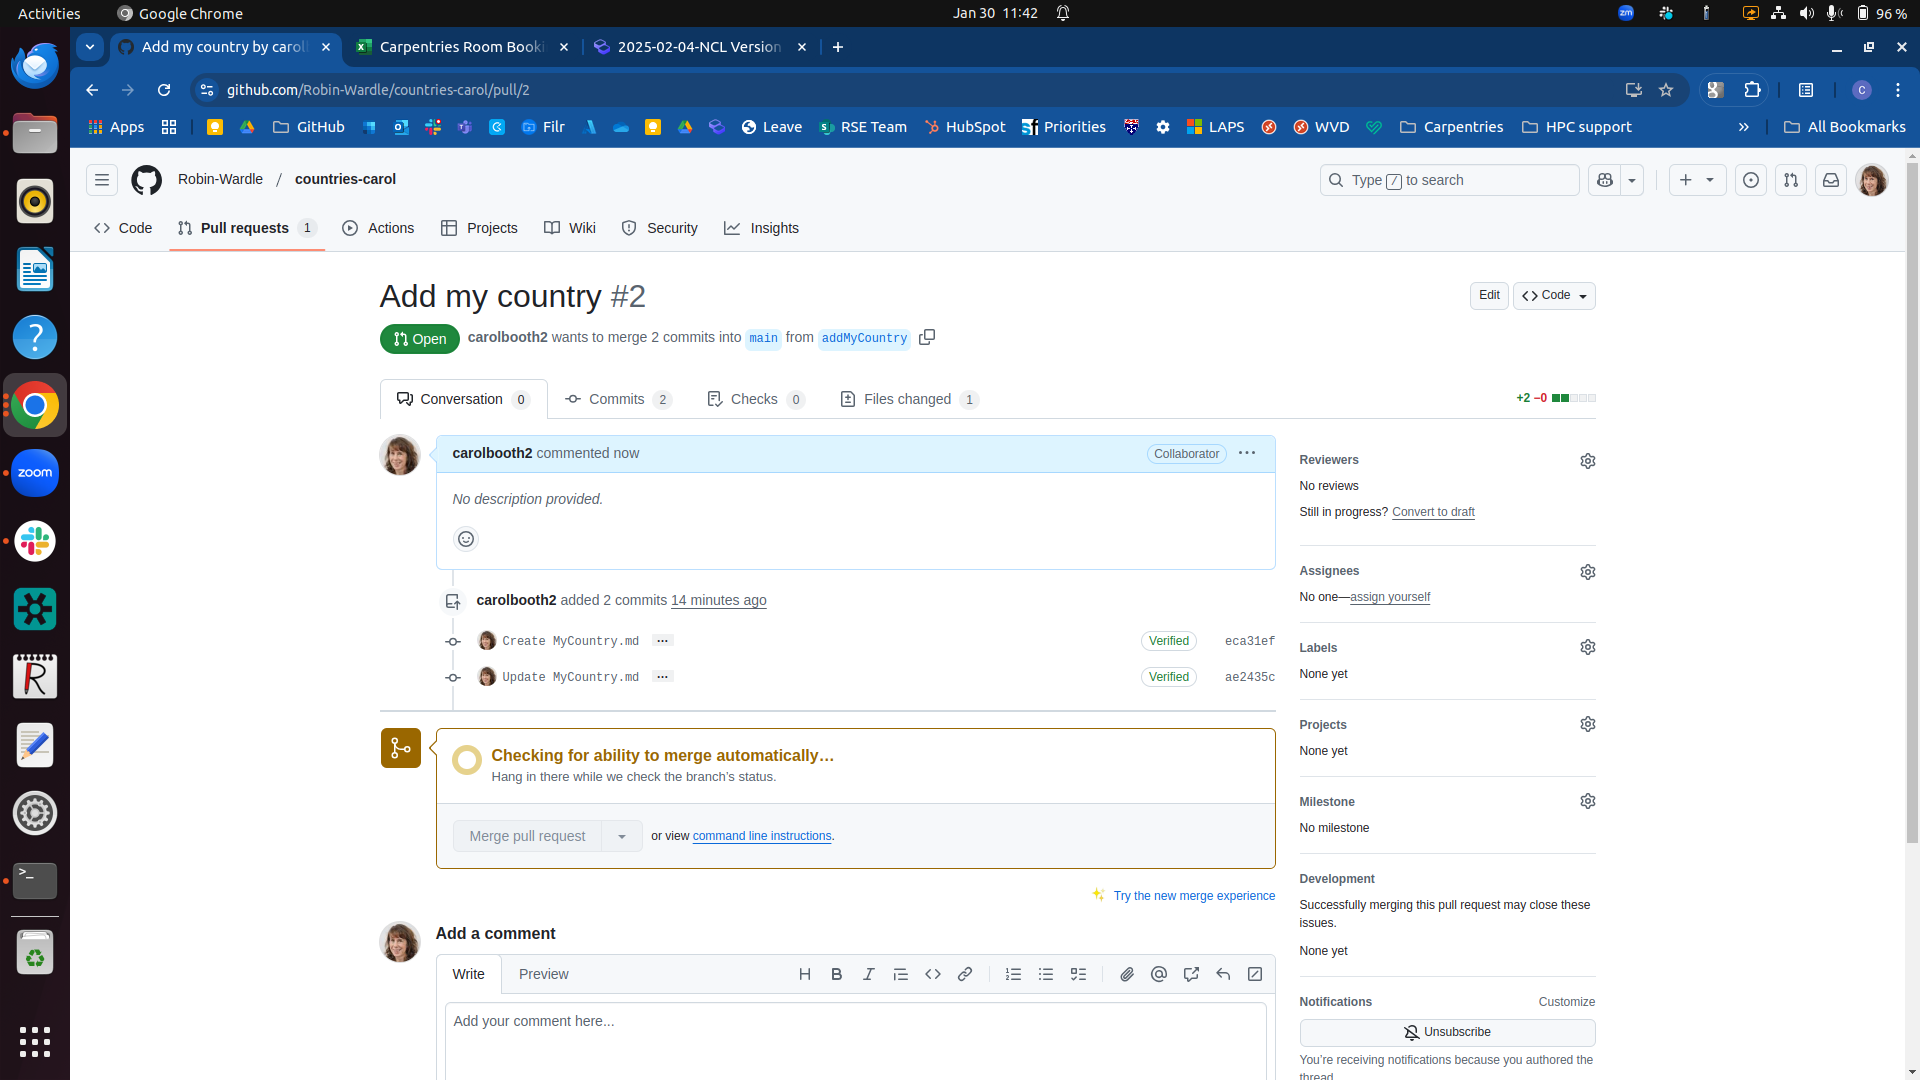
Task: Expand the Reviewers settings gear
Action: pos(1588,460)
